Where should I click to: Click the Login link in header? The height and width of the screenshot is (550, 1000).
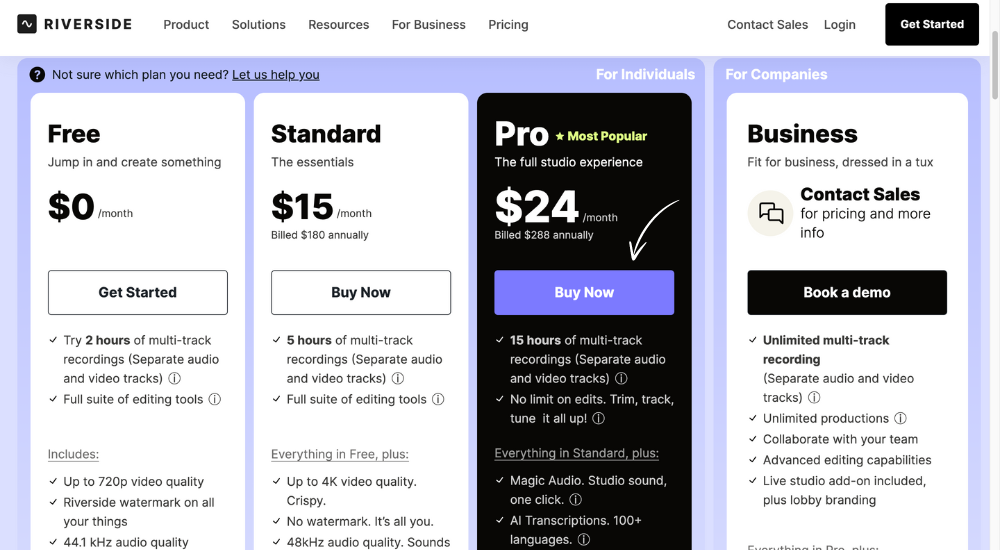[x=839, y=24]
